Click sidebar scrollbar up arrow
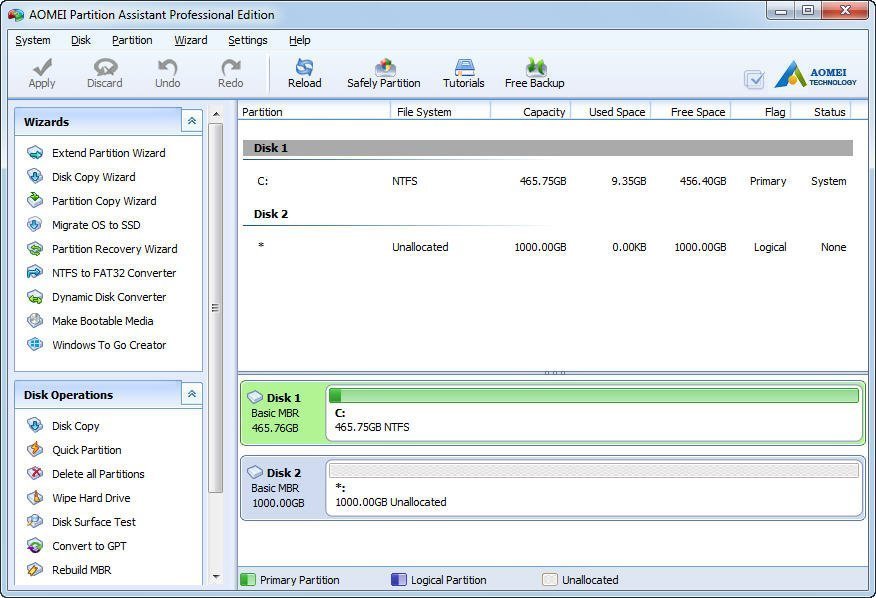Viewport: 876px width, 598px height. tap(216, 114)
